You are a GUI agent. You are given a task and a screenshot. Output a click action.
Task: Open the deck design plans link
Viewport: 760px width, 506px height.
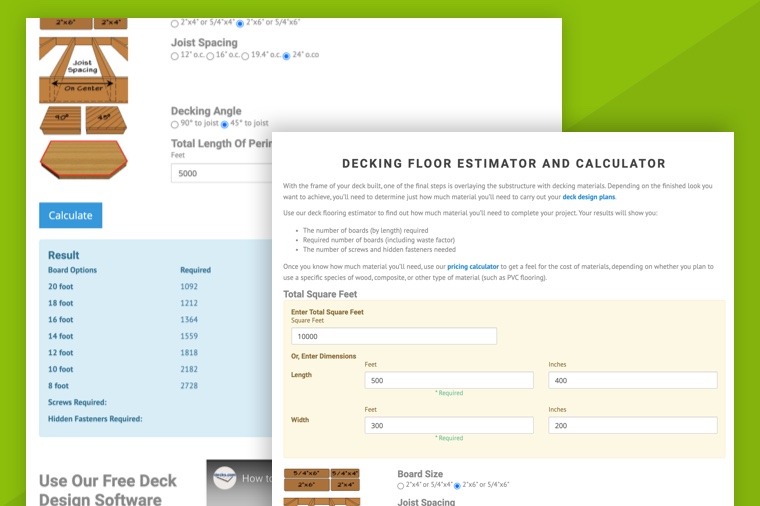click(x=588, y=197)
